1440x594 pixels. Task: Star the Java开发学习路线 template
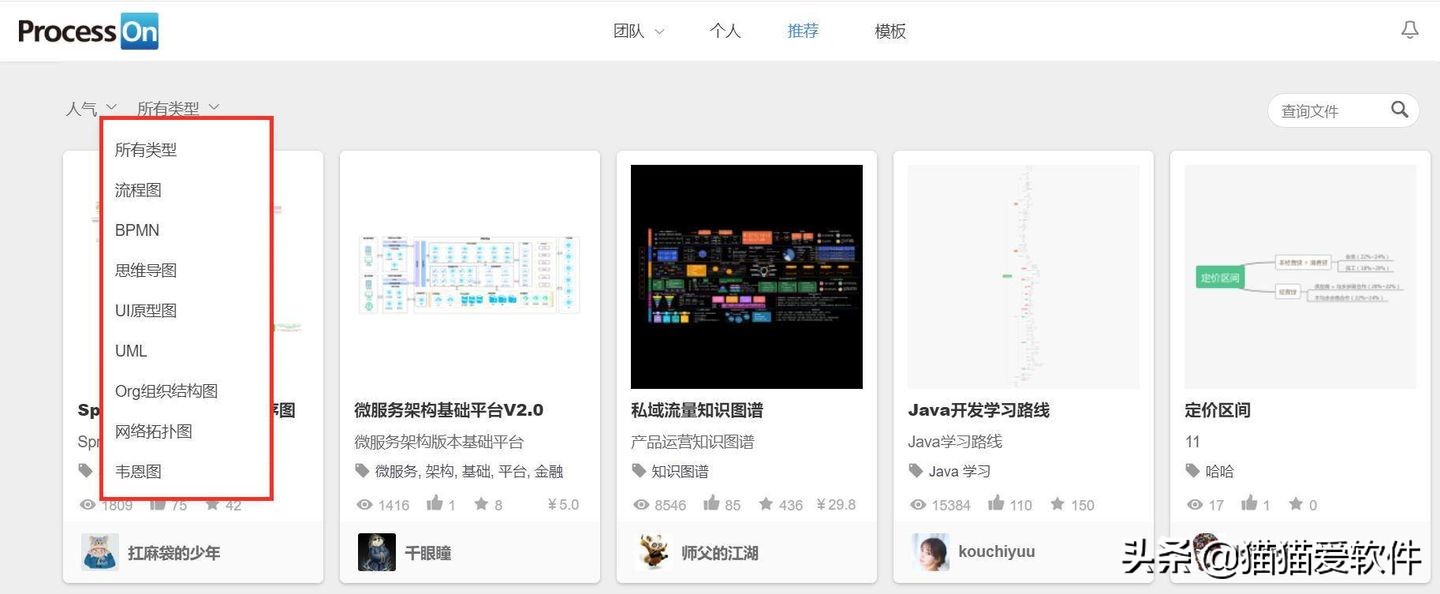(x=1059, y=505)
